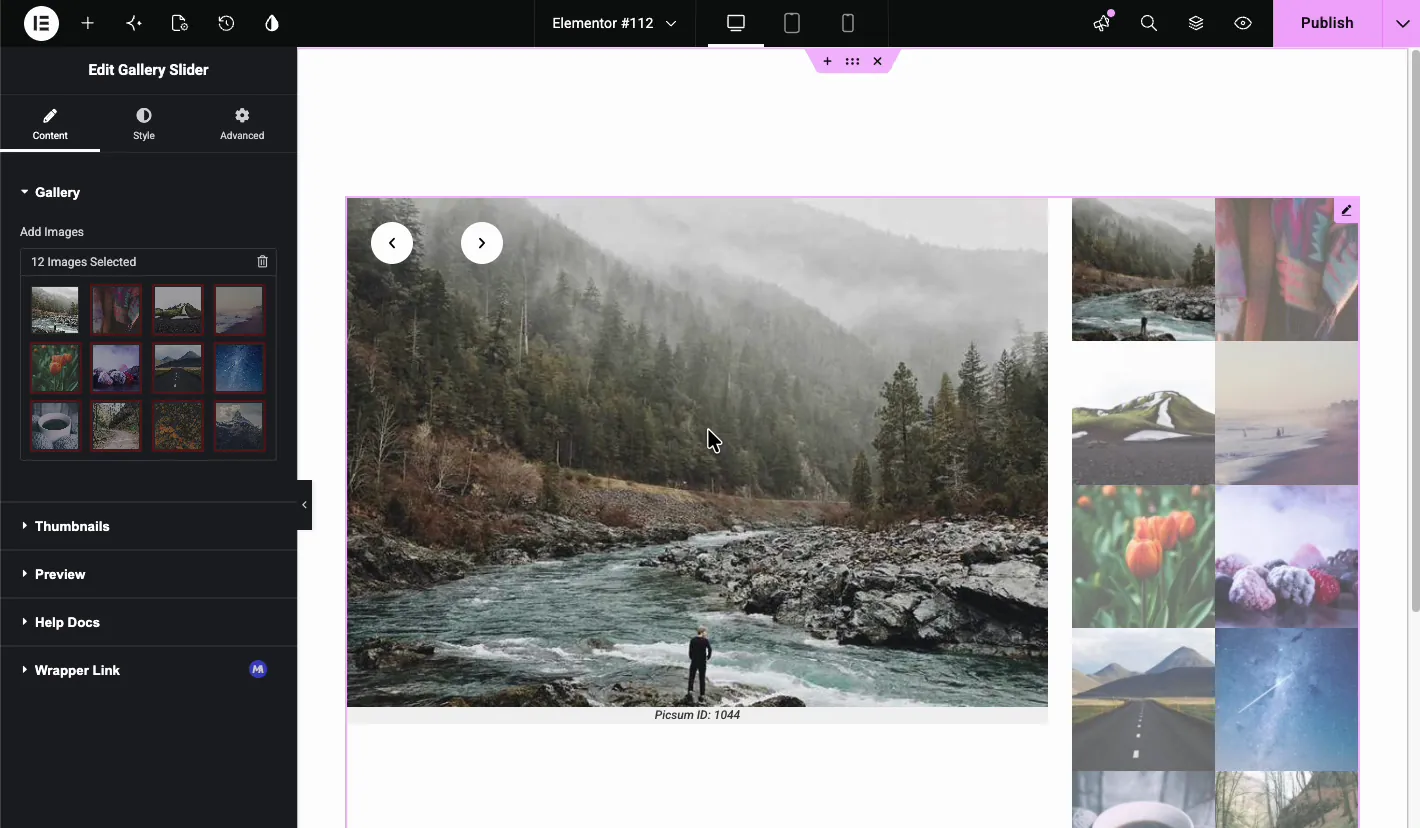Open the structure layers icon

click(x=1196, y=23)
